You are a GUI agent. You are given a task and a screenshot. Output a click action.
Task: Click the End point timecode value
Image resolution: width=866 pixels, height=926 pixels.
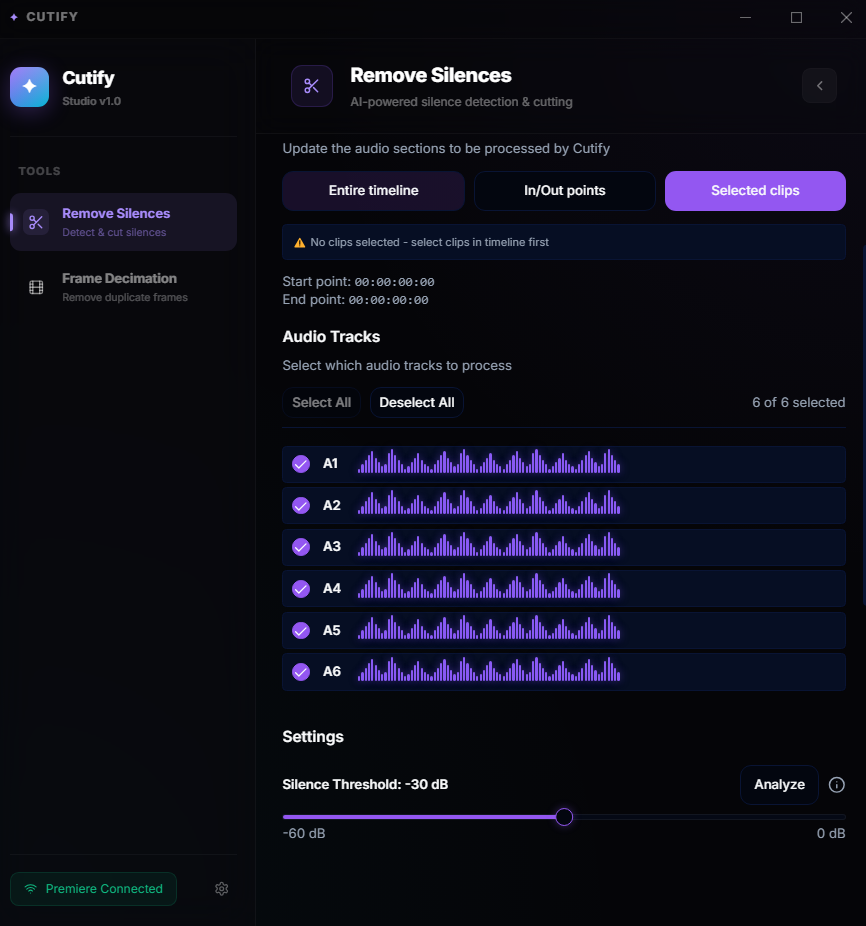(389, 300)
